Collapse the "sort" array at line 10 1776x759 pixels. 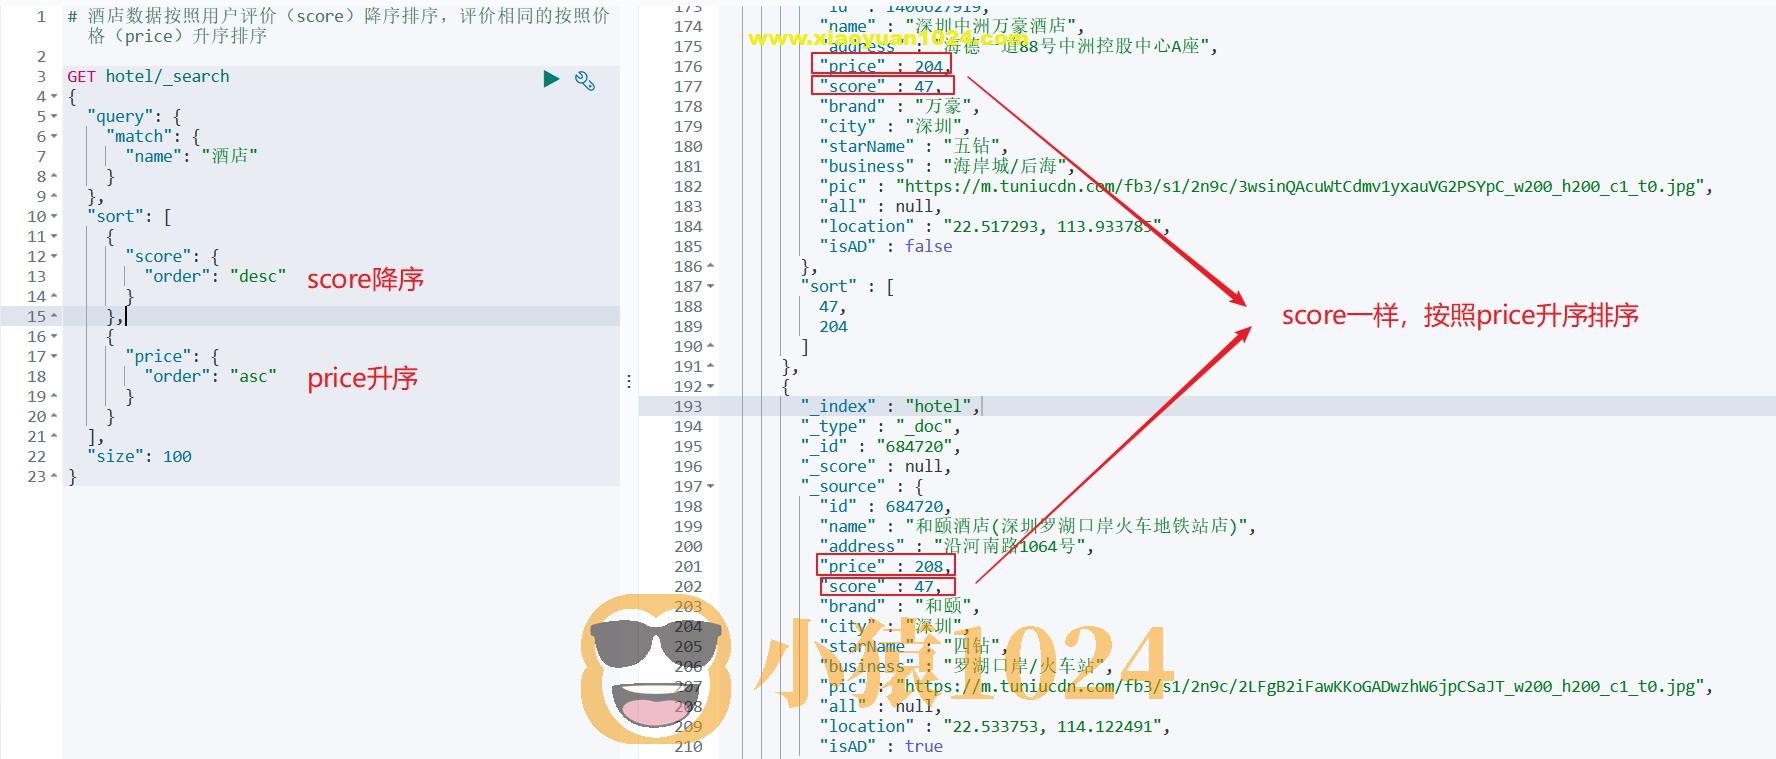point(54,217)
